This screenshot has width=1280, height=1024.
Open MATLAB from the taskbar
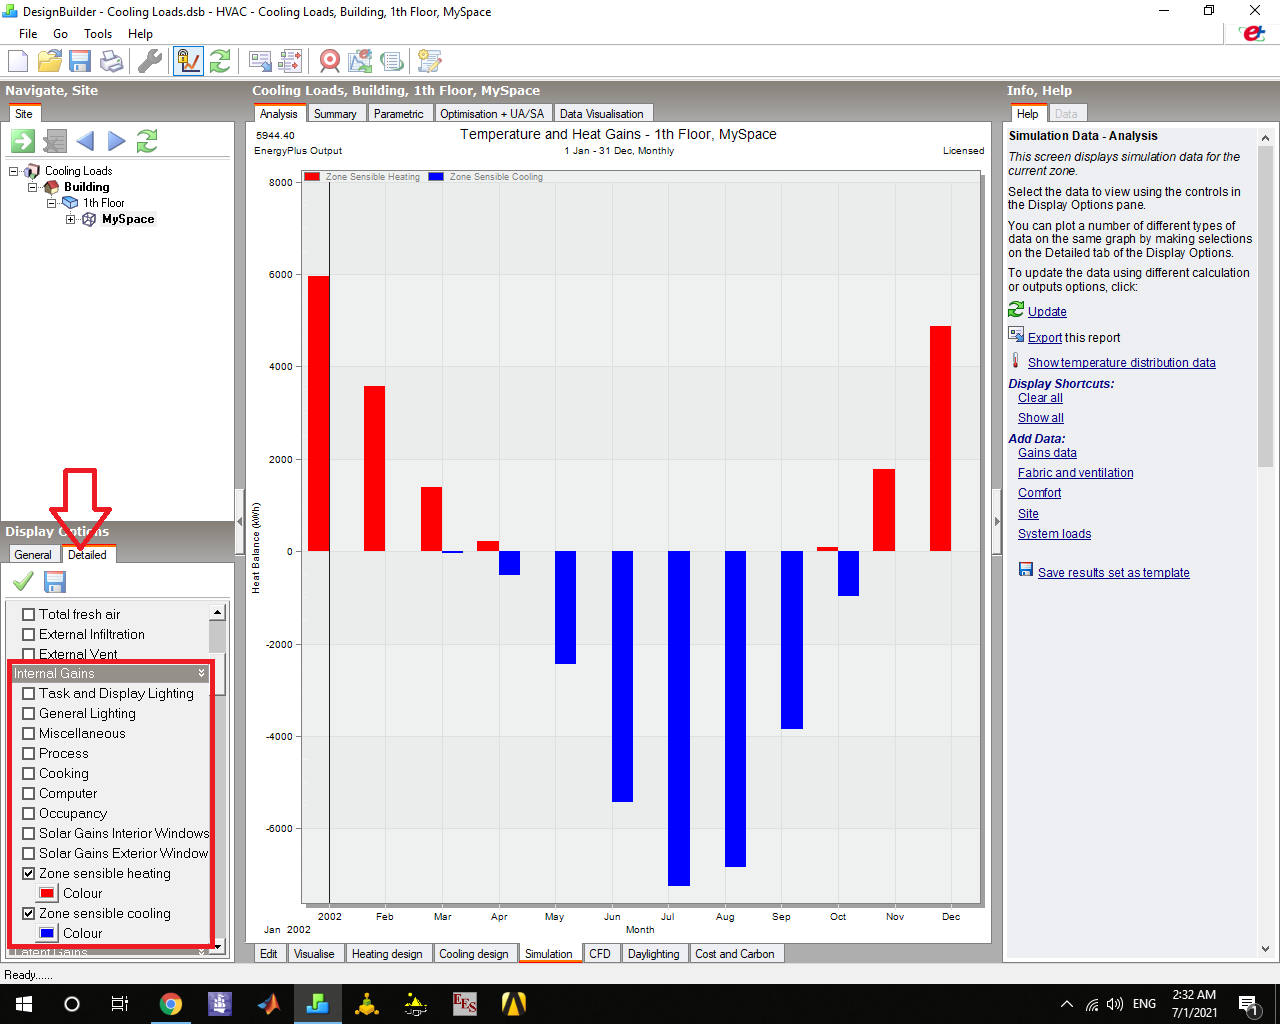tap(269, 1004)
